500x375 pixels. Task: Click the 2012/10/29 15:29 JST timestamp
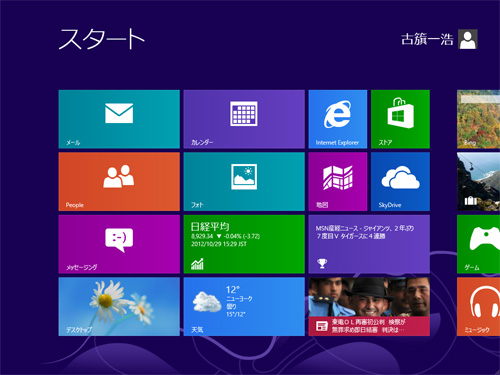(219, 244)
